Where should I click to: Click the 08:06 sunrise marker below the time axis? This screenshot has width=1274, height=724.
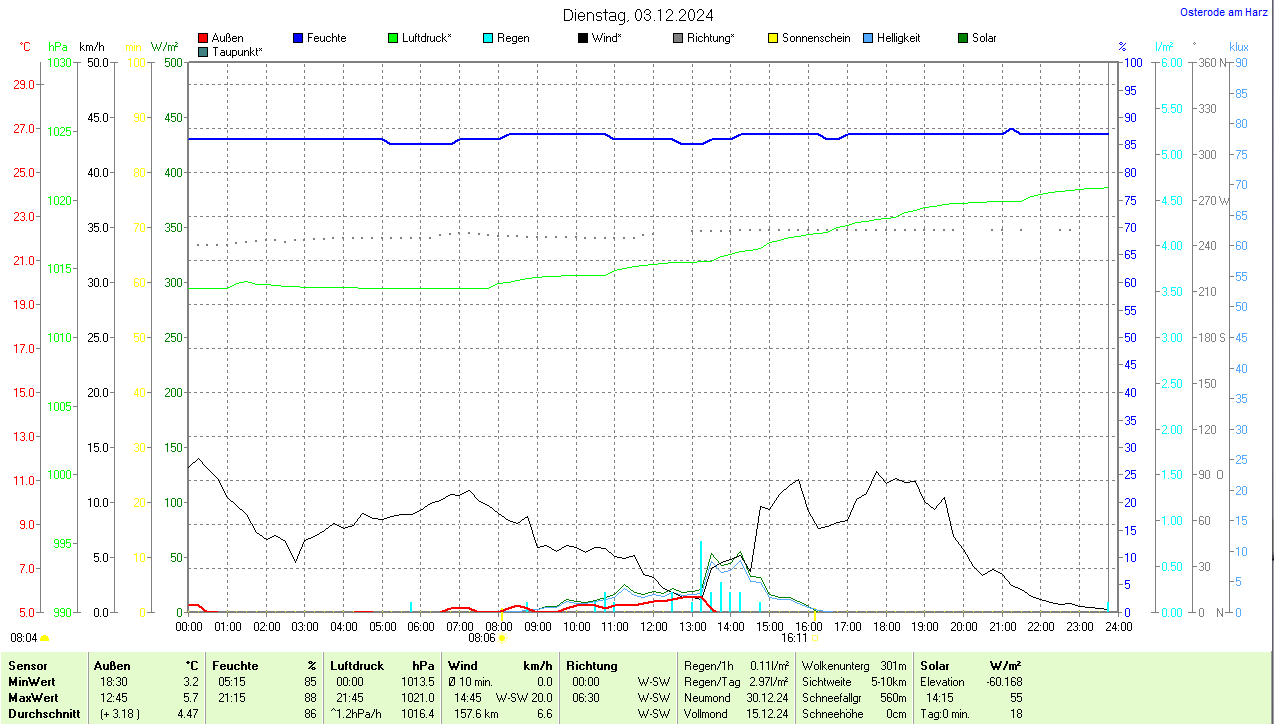482,637
